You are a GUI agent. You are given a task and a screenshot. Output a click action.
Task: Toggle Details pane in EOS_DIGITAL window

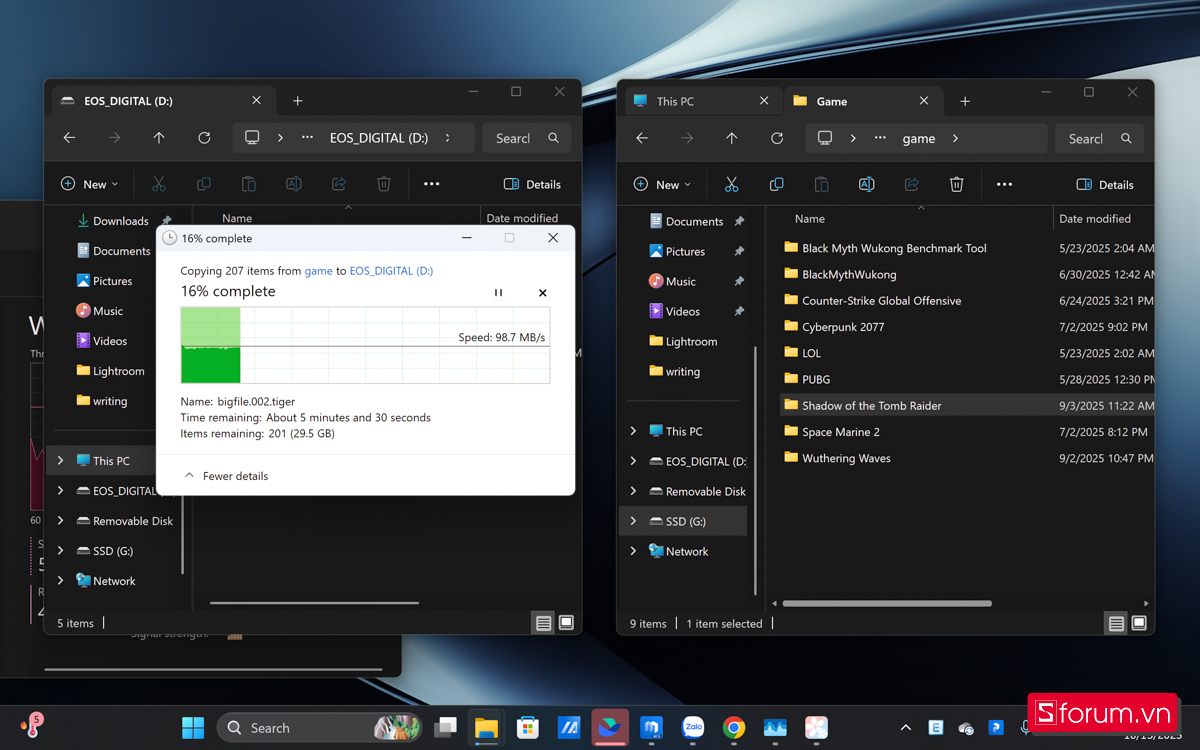tap(532, 184)
